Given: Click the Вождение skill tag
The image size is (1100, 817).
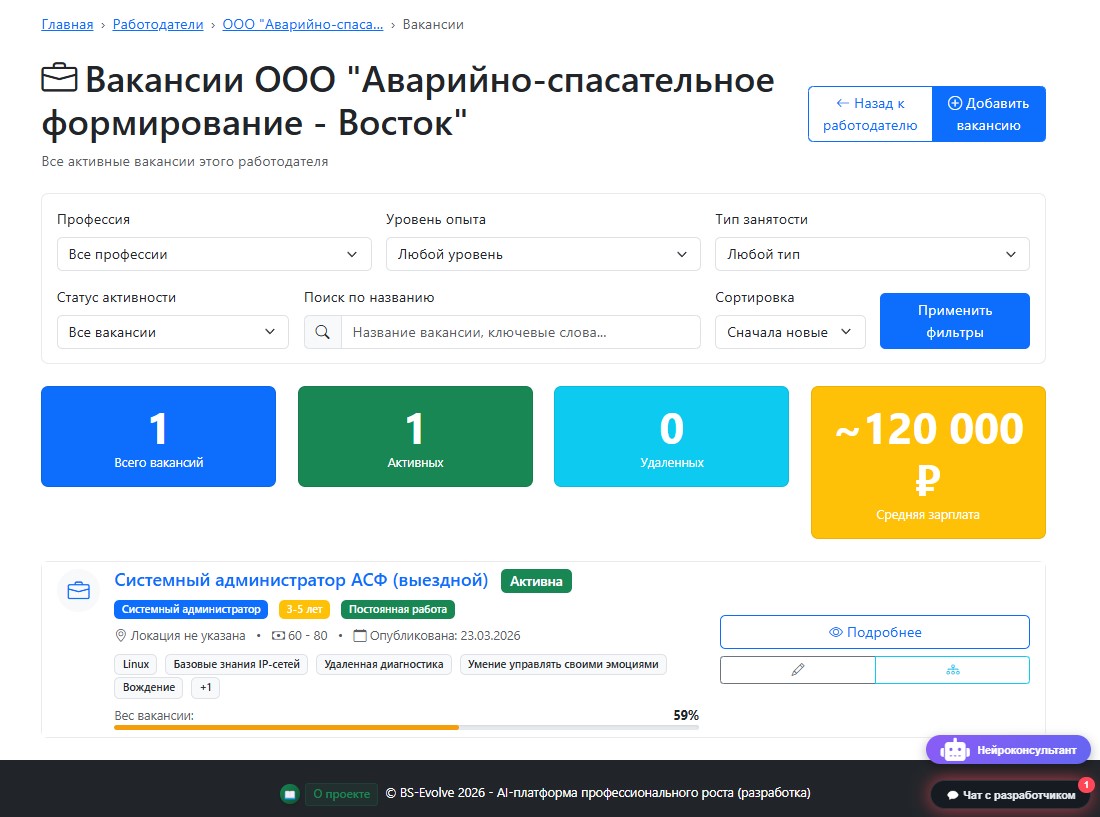Looking at the screenshot, I should (x=149, y=687).
